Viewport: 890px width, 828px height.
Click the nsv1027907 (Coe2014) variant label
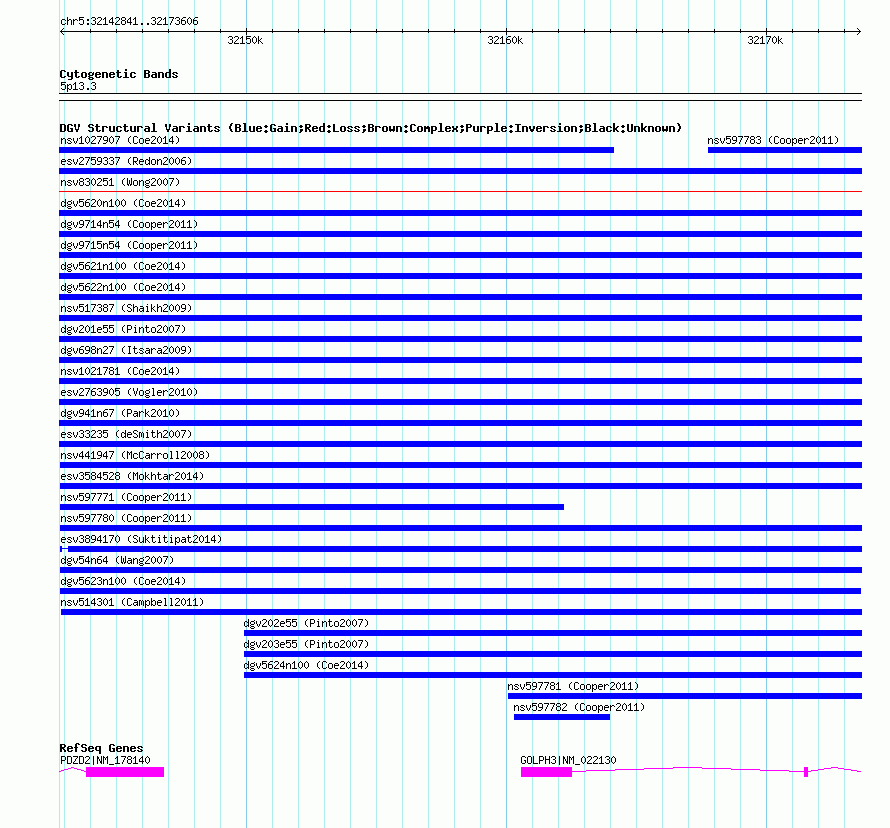tap(120, 140)
